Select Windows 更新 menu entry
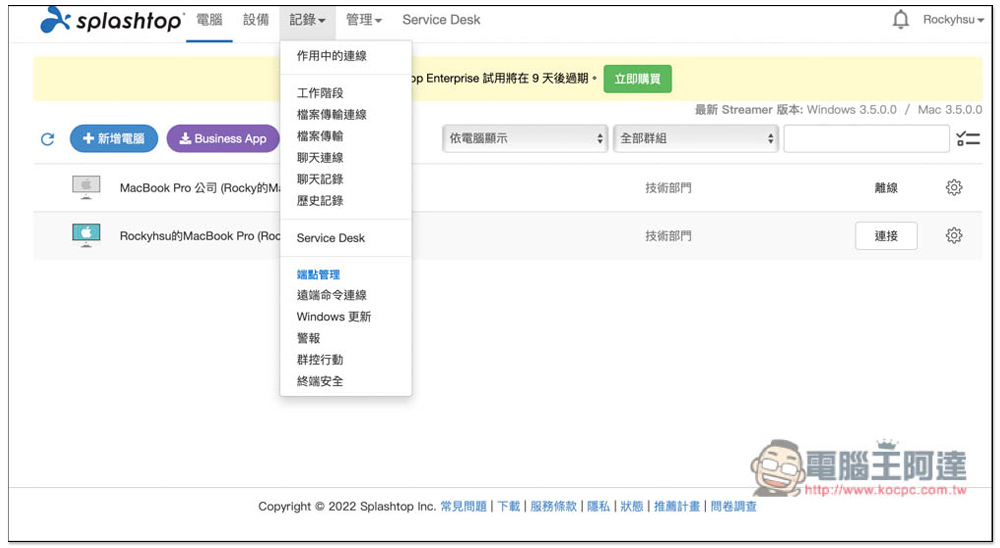 click(x=333, y=317)
